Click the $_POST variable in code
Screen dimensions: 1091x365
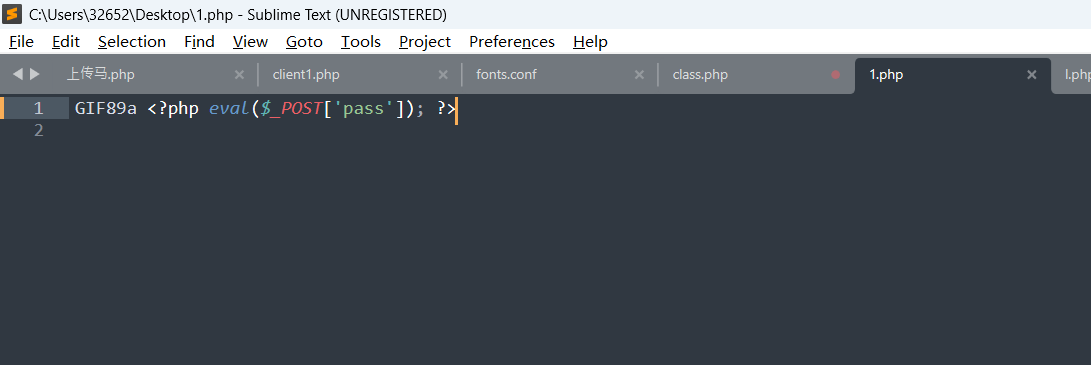291,108
